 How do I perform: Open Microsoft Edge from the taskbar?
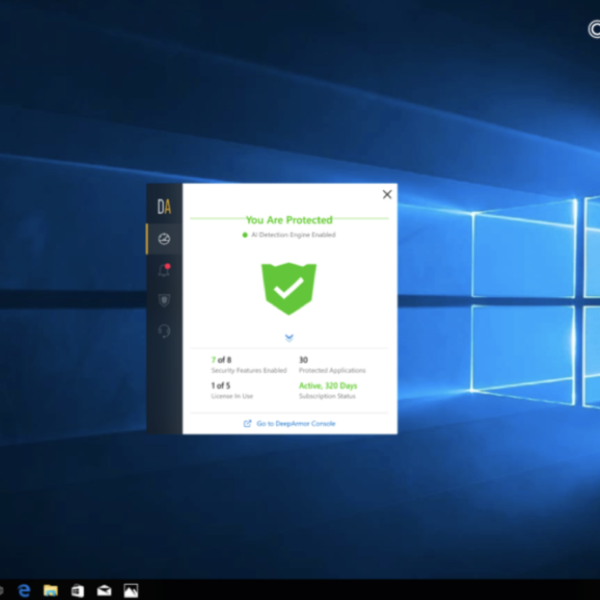[x=24, y=590]
